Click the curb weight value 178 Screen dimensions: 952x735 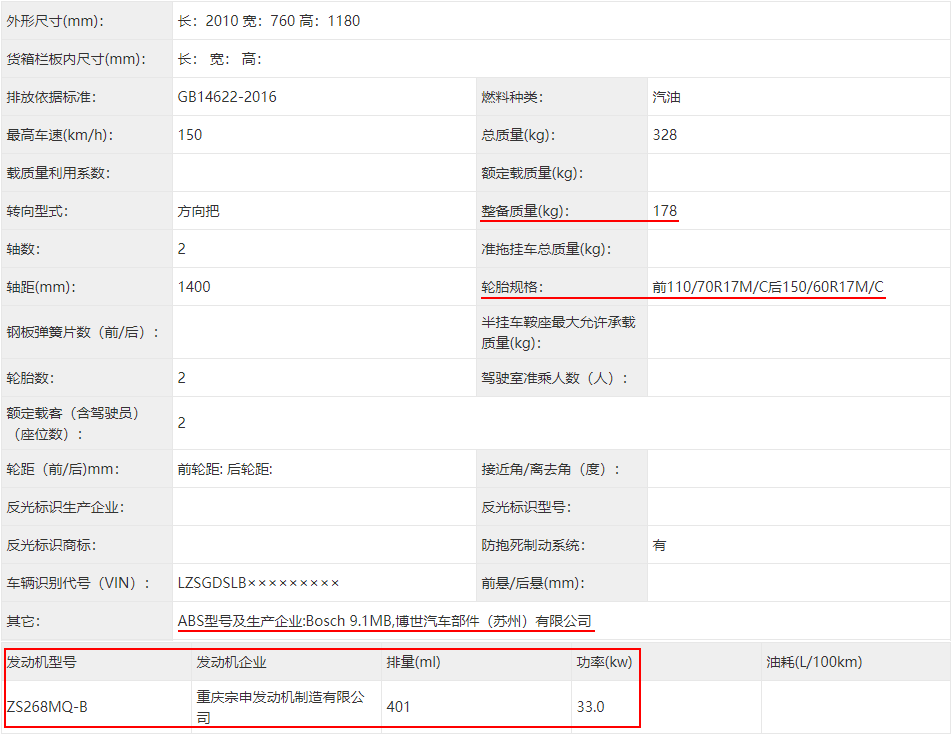[x=665, y=211]
